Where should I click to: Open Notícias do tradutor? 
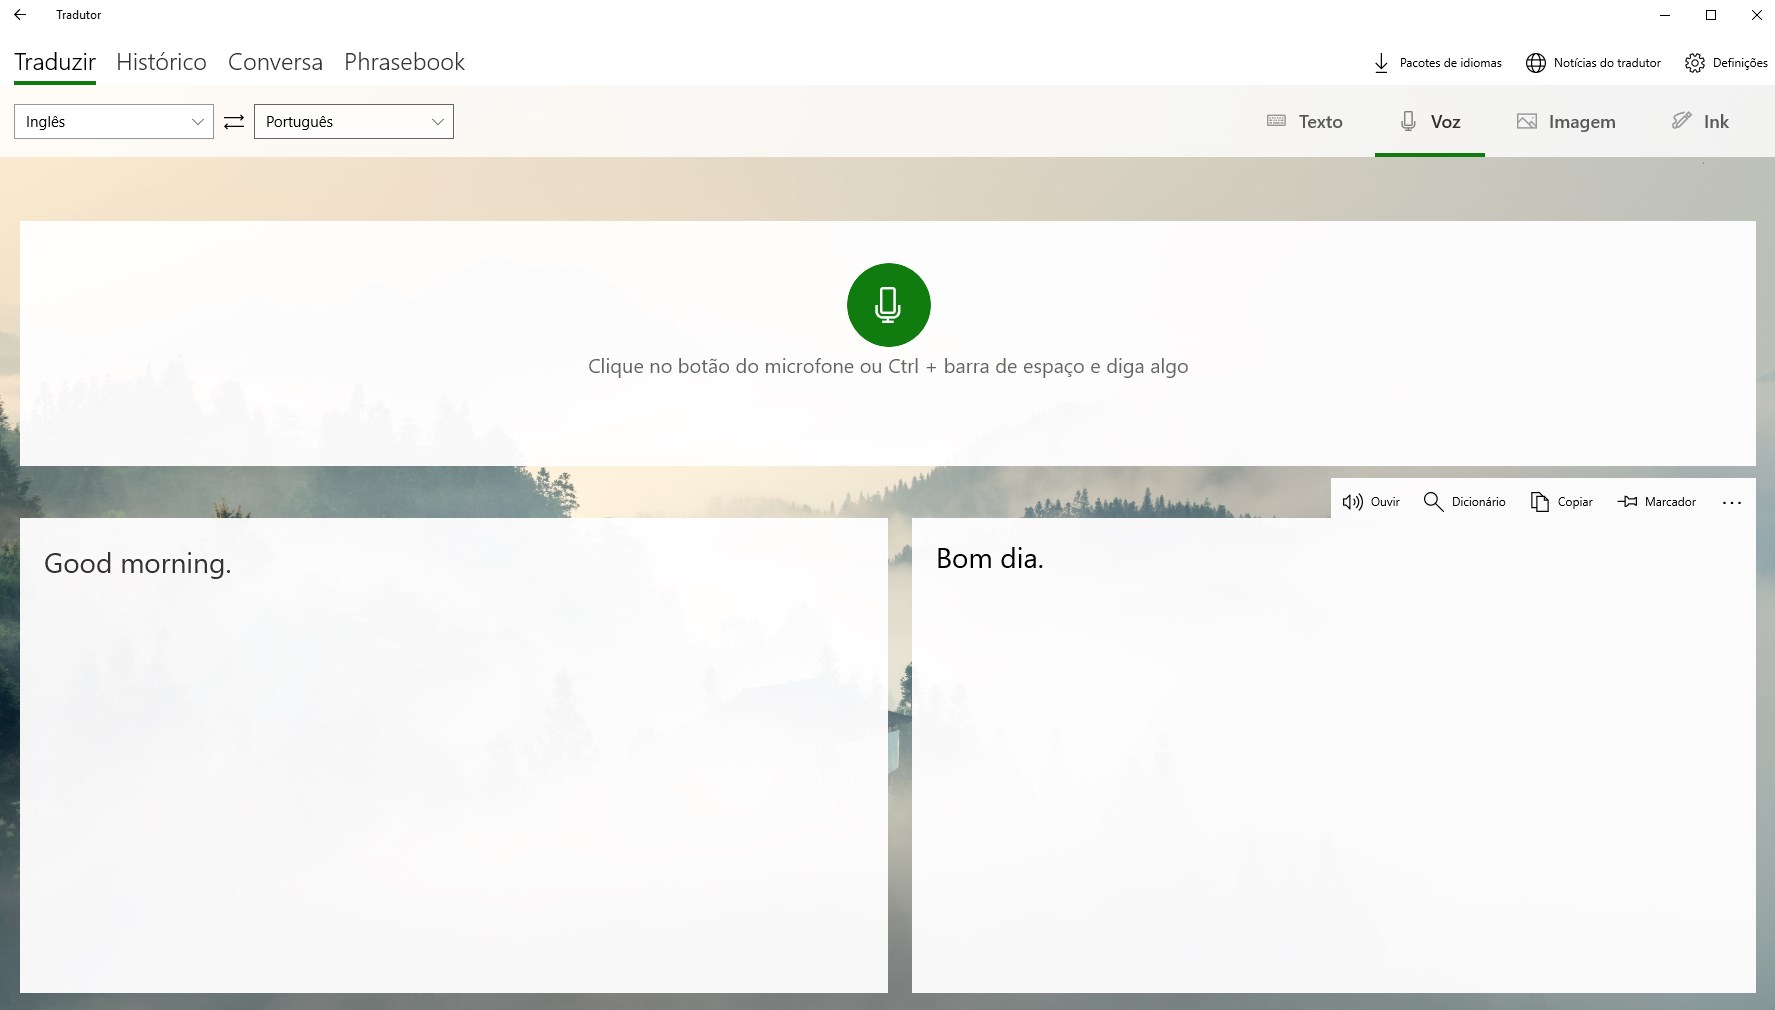[1593, 63]
